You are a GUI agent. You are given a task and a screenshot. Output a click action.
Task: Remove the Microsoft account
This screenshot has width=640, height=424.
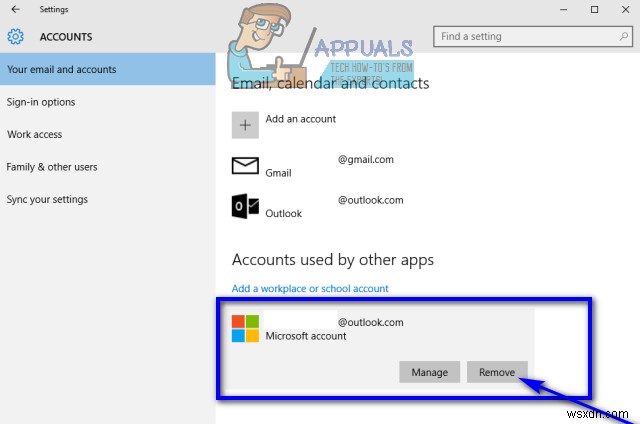pyautogui.click(x=497, y=372)
